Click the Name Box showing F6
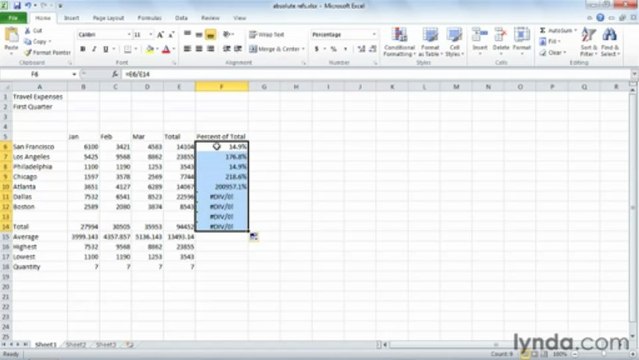The height and width of the screenshot is (360, 639). (36, 74)
